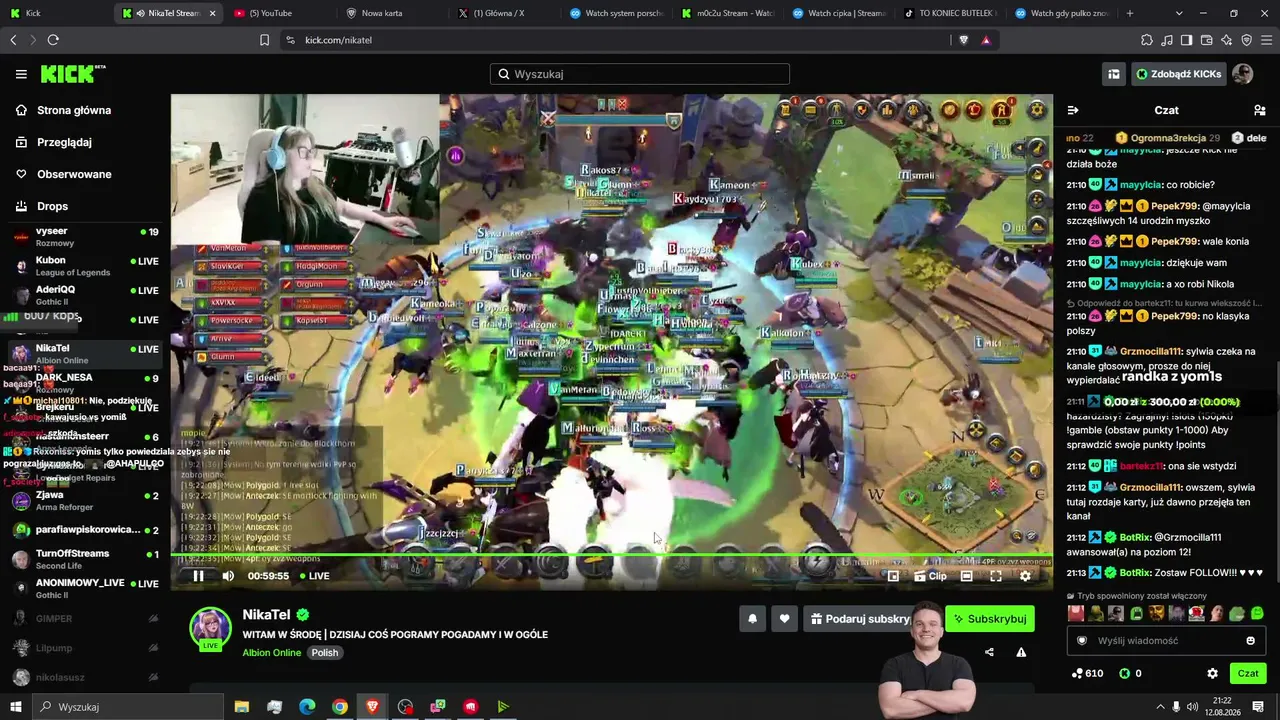Open the video player settings gear

[x=1025, y=576]
